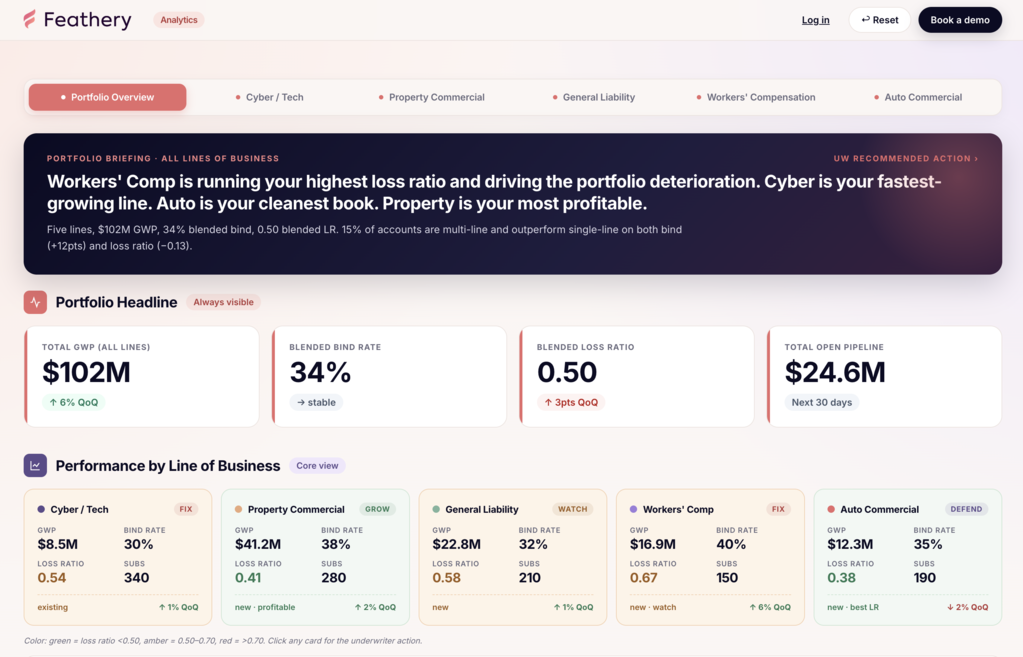
Task: Open the Blended Bind Rate 34% card
Action: point(389,377)
